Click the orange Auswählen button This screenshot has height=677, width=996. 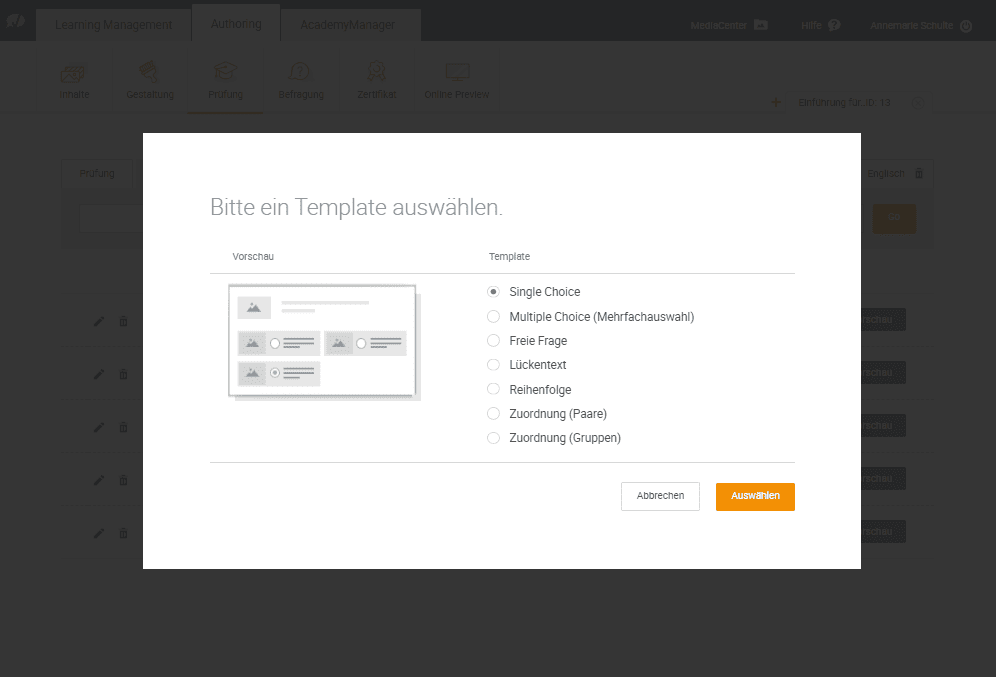[755, 497]
